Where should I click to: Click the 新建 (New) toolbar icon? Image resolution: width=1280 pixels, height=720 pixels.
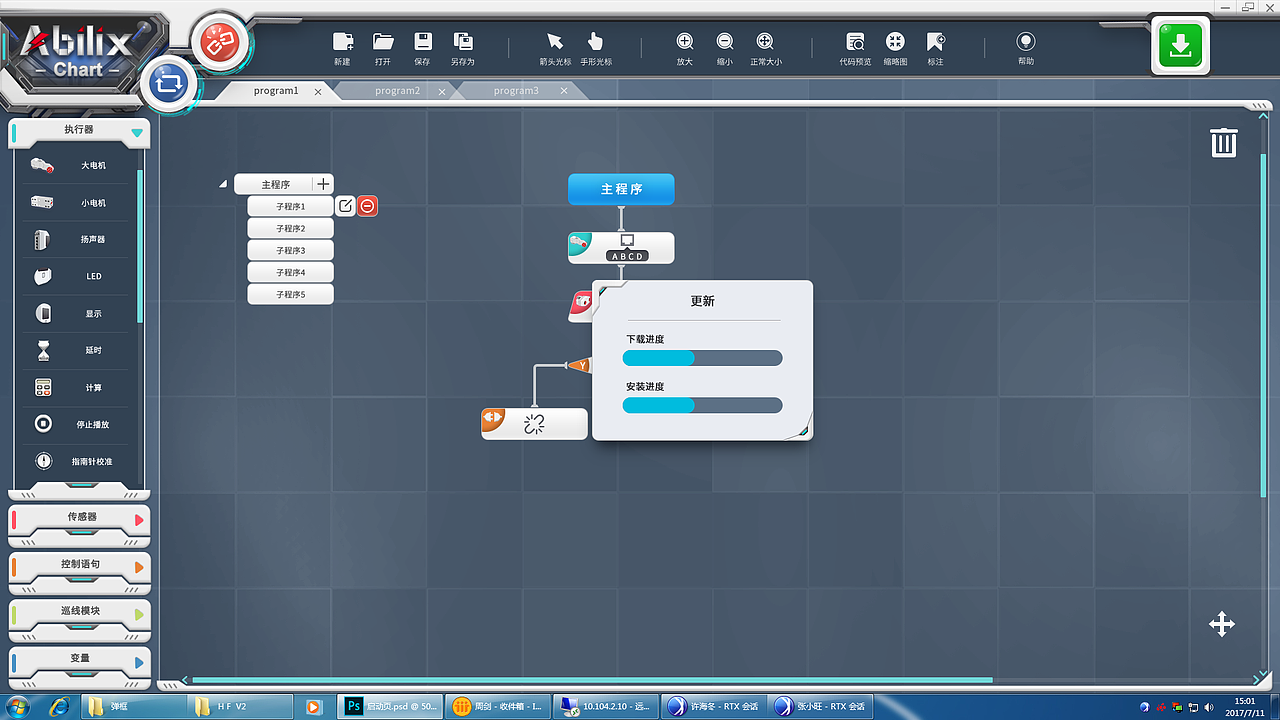[342, 42]
